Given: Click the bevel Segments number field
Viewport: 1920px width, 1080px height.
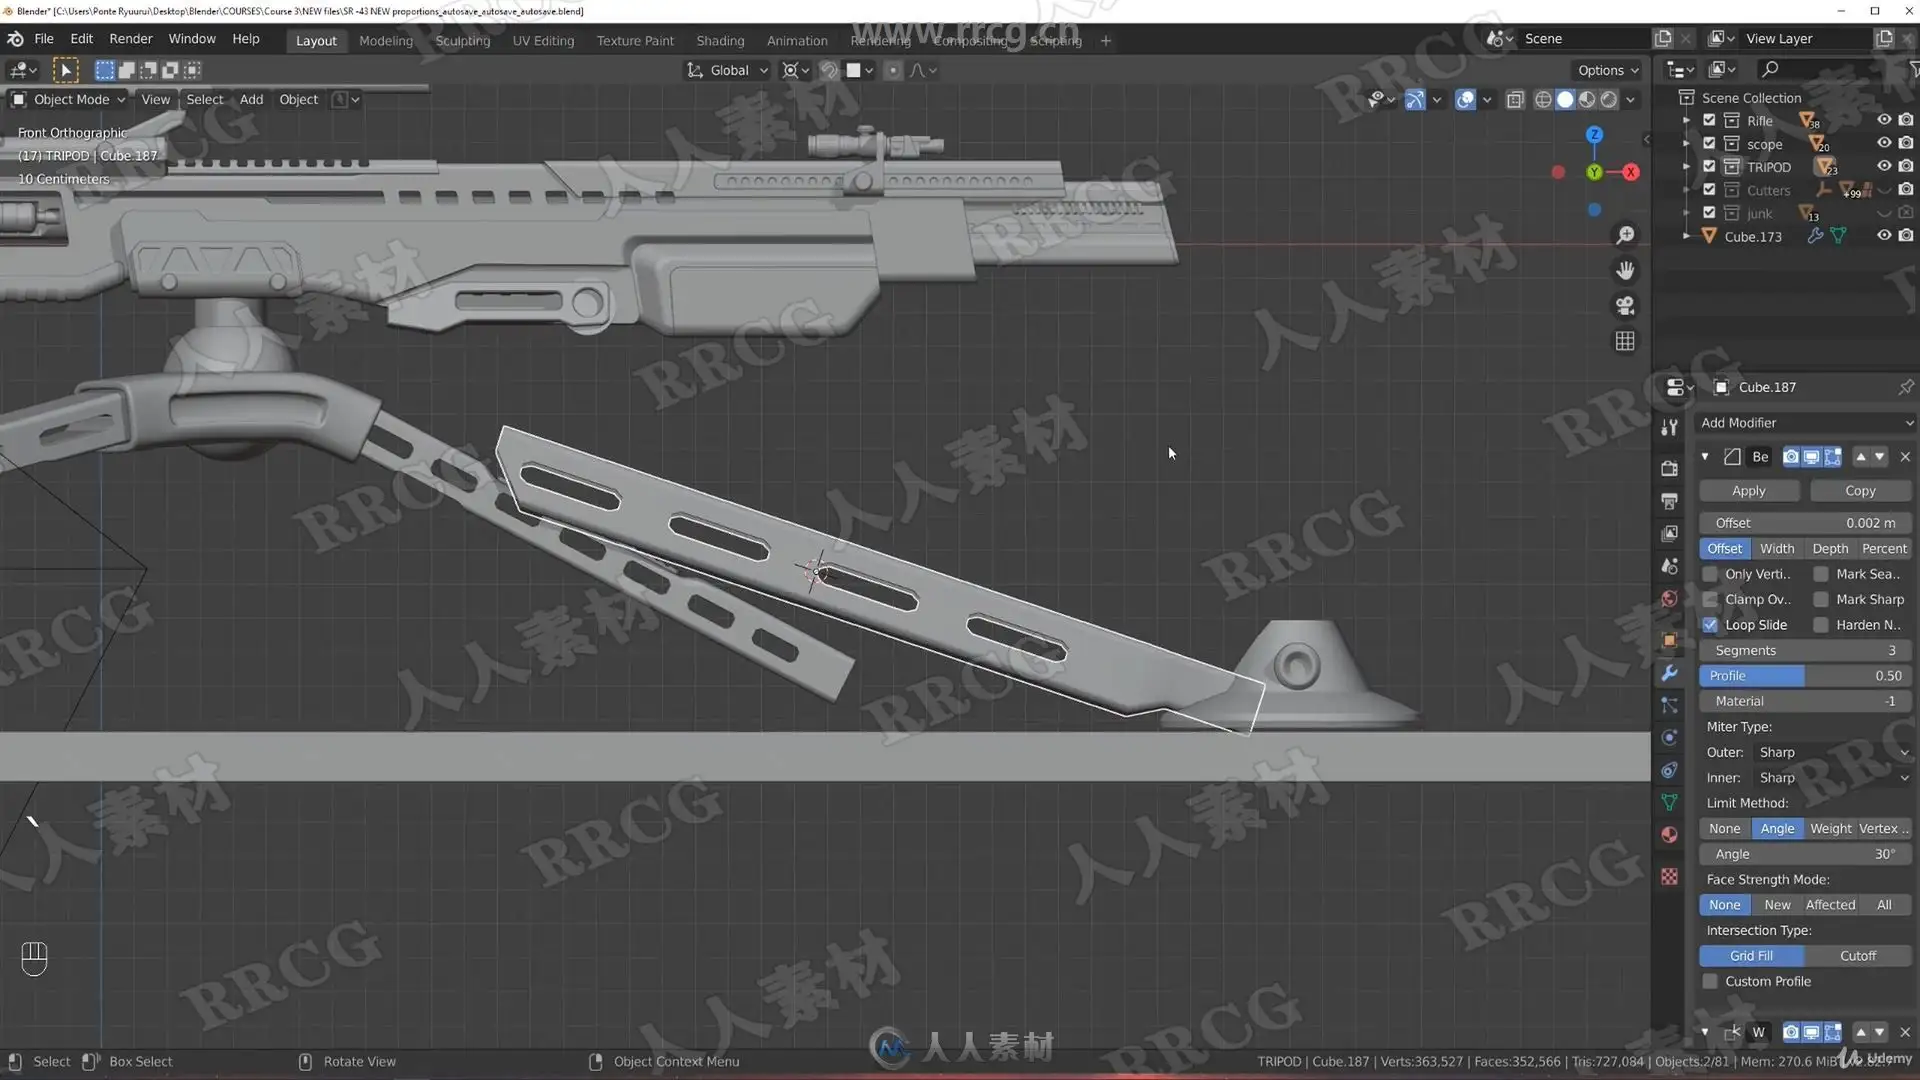Looking at the screenshot, I should [x=1805, y=650].
